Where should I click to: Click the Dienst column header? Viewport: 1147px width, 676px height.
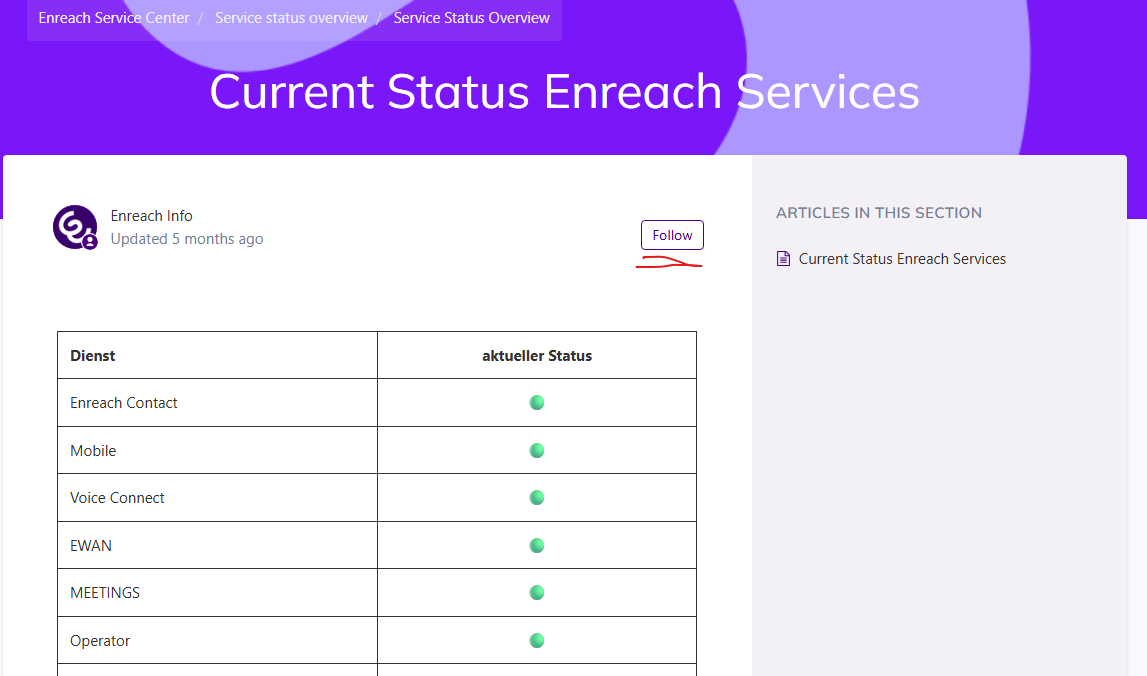pyautogui.click(x=93, y=356)
